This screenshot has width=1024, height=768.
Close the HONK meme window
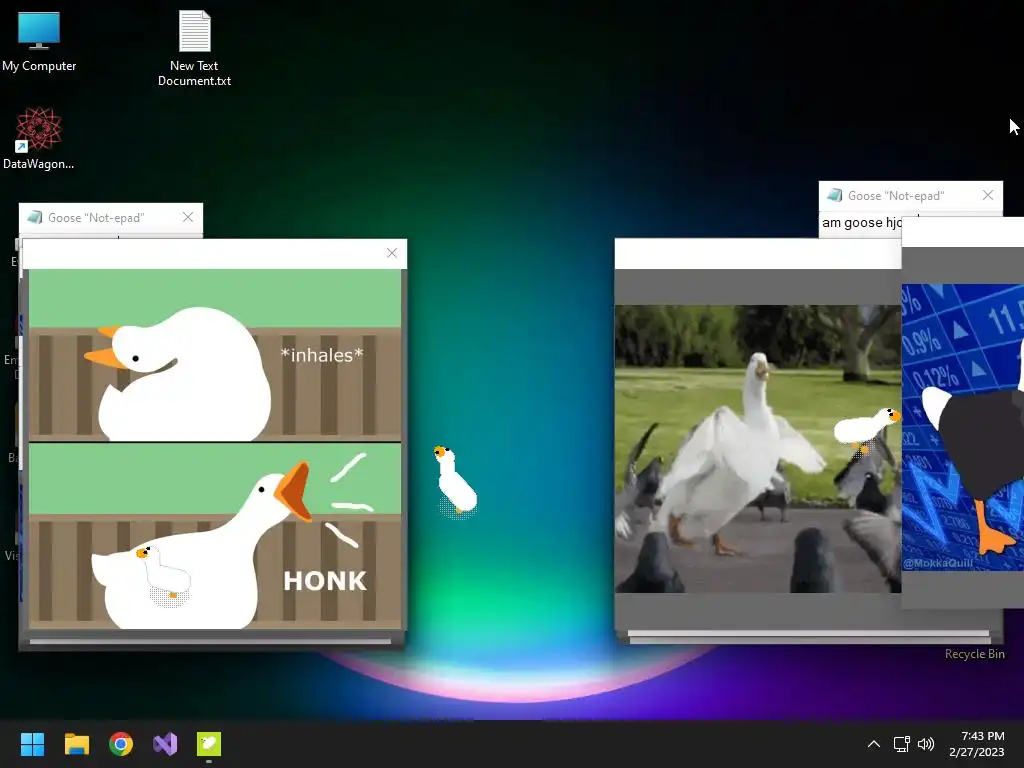tap(392, 253)
